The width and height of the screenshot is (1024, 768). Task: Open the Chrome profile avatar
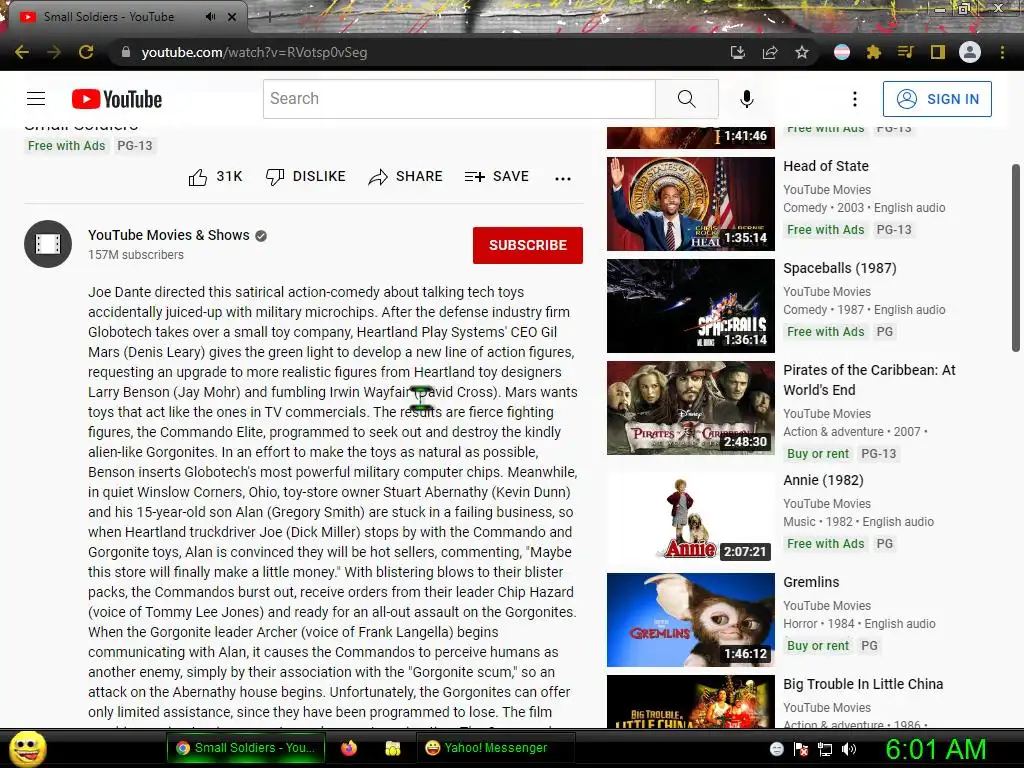point(970,52)
